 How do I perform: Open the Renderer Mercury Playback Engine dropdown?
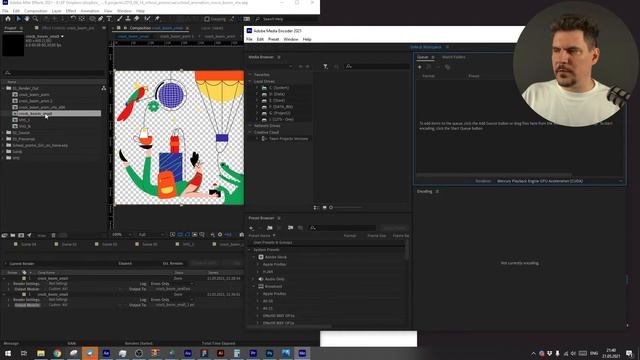click(560, 181)
